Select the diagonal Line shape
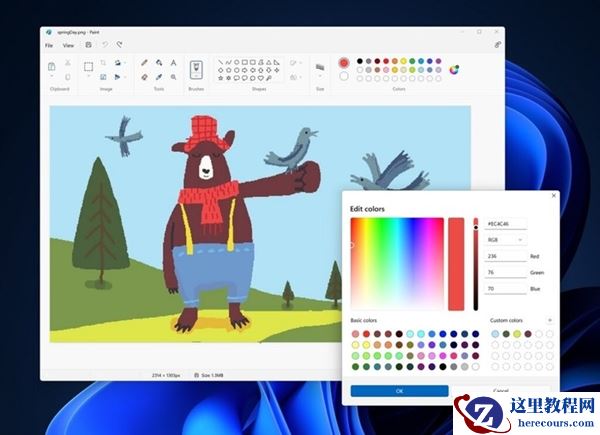600x435 pixels. 220,62
